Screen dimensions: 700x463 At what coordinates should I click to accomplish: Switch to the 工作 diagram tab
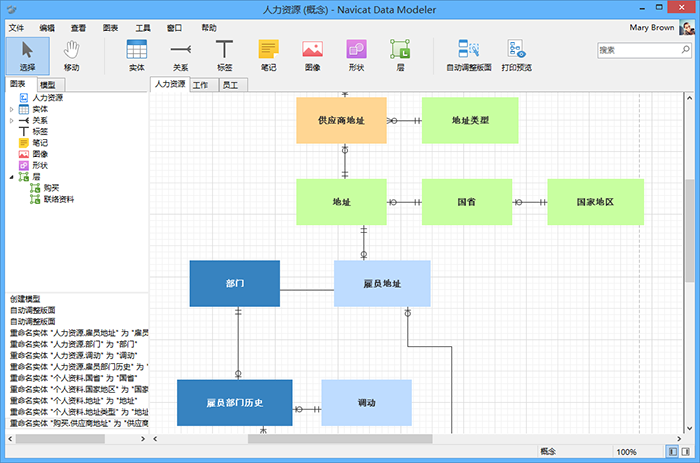coord(204,85)
